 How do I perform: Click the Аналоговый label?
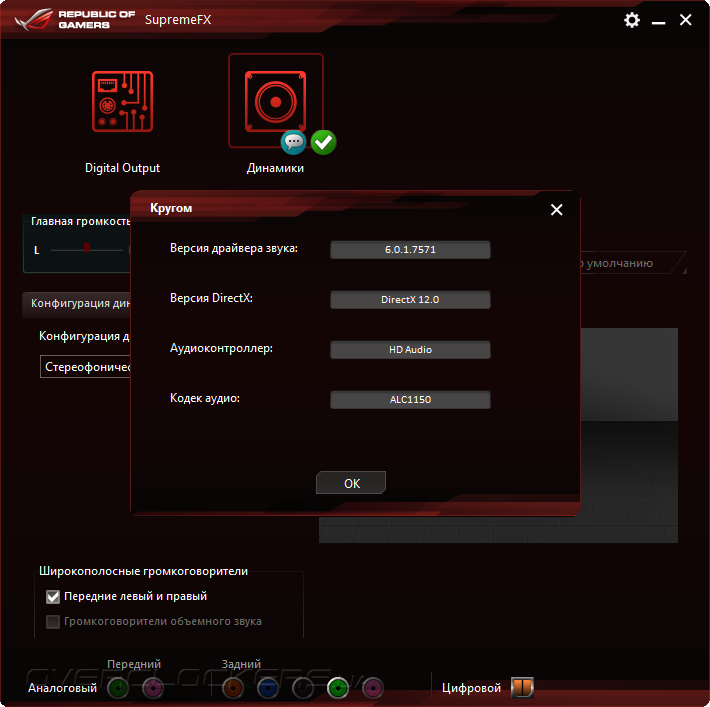click(62, 688)
